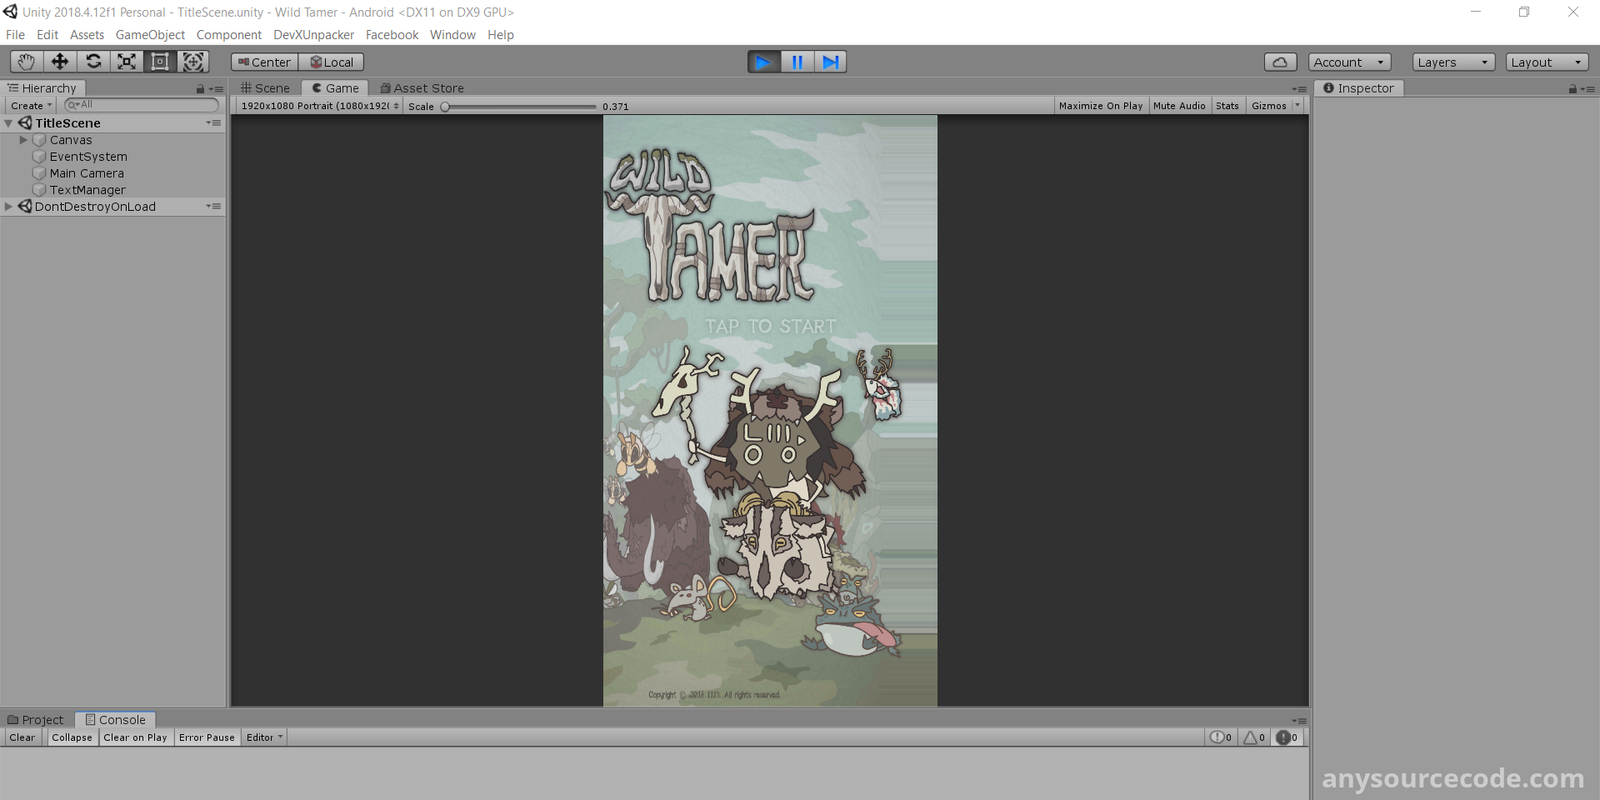Switch to the Scene tab

(x=266, y=88)
